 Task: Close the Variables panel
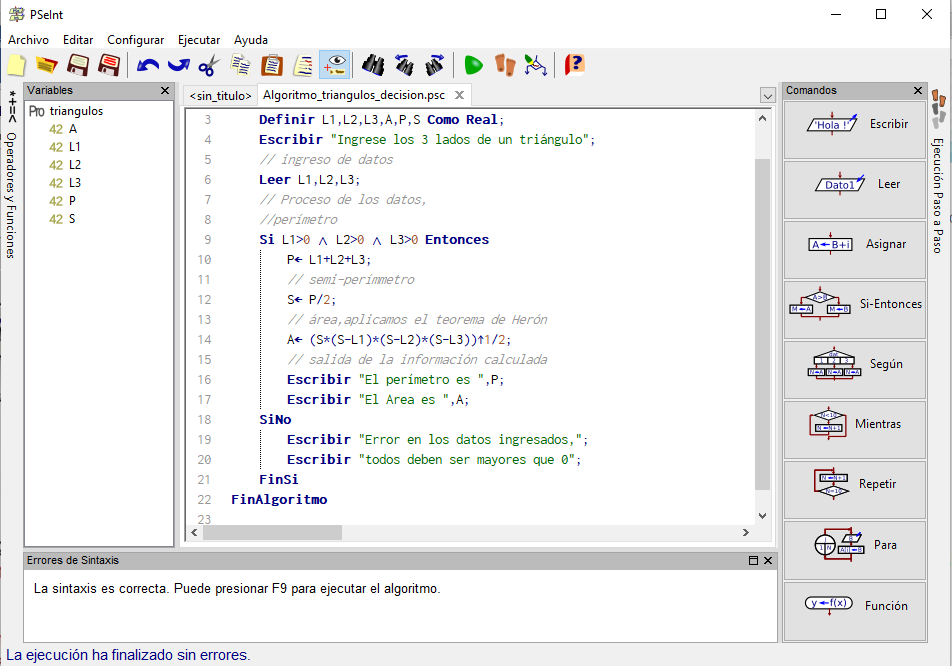tap(165, 90)
